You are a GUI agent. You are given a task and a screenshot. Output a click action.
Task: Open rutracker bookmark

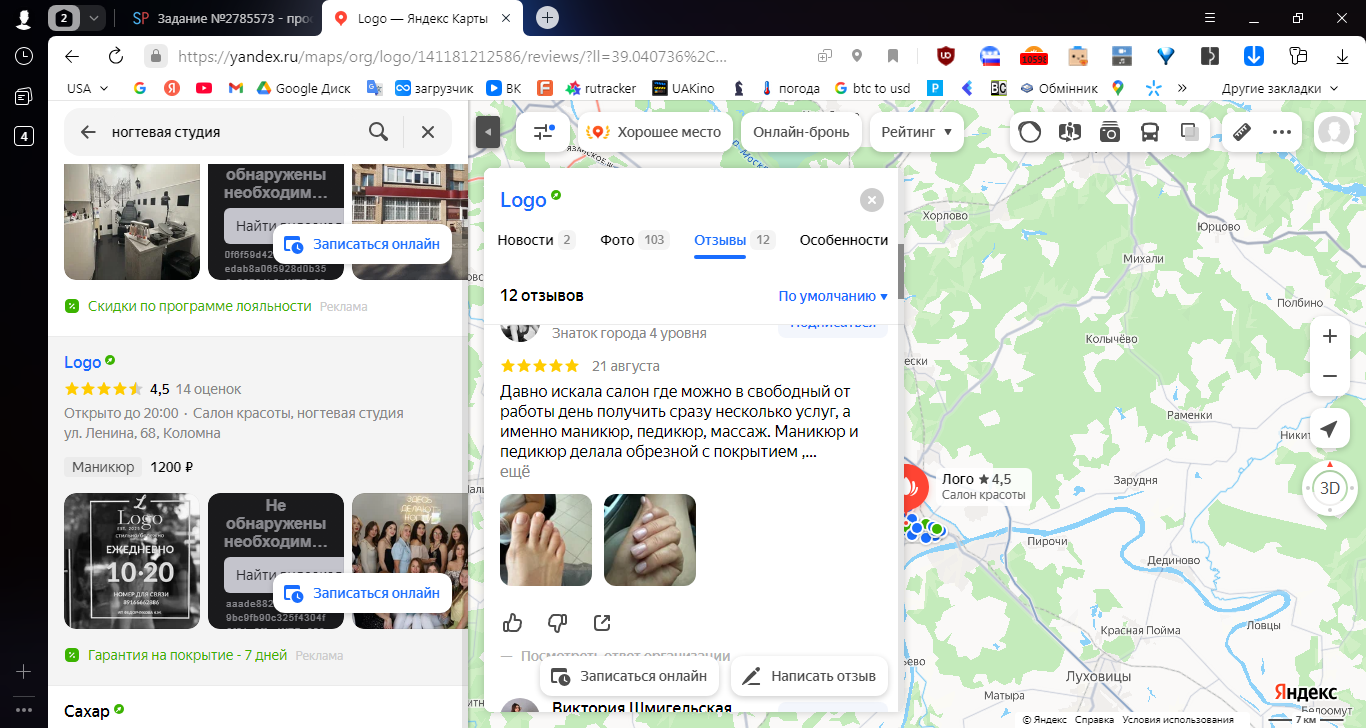[x=600, y=88]
